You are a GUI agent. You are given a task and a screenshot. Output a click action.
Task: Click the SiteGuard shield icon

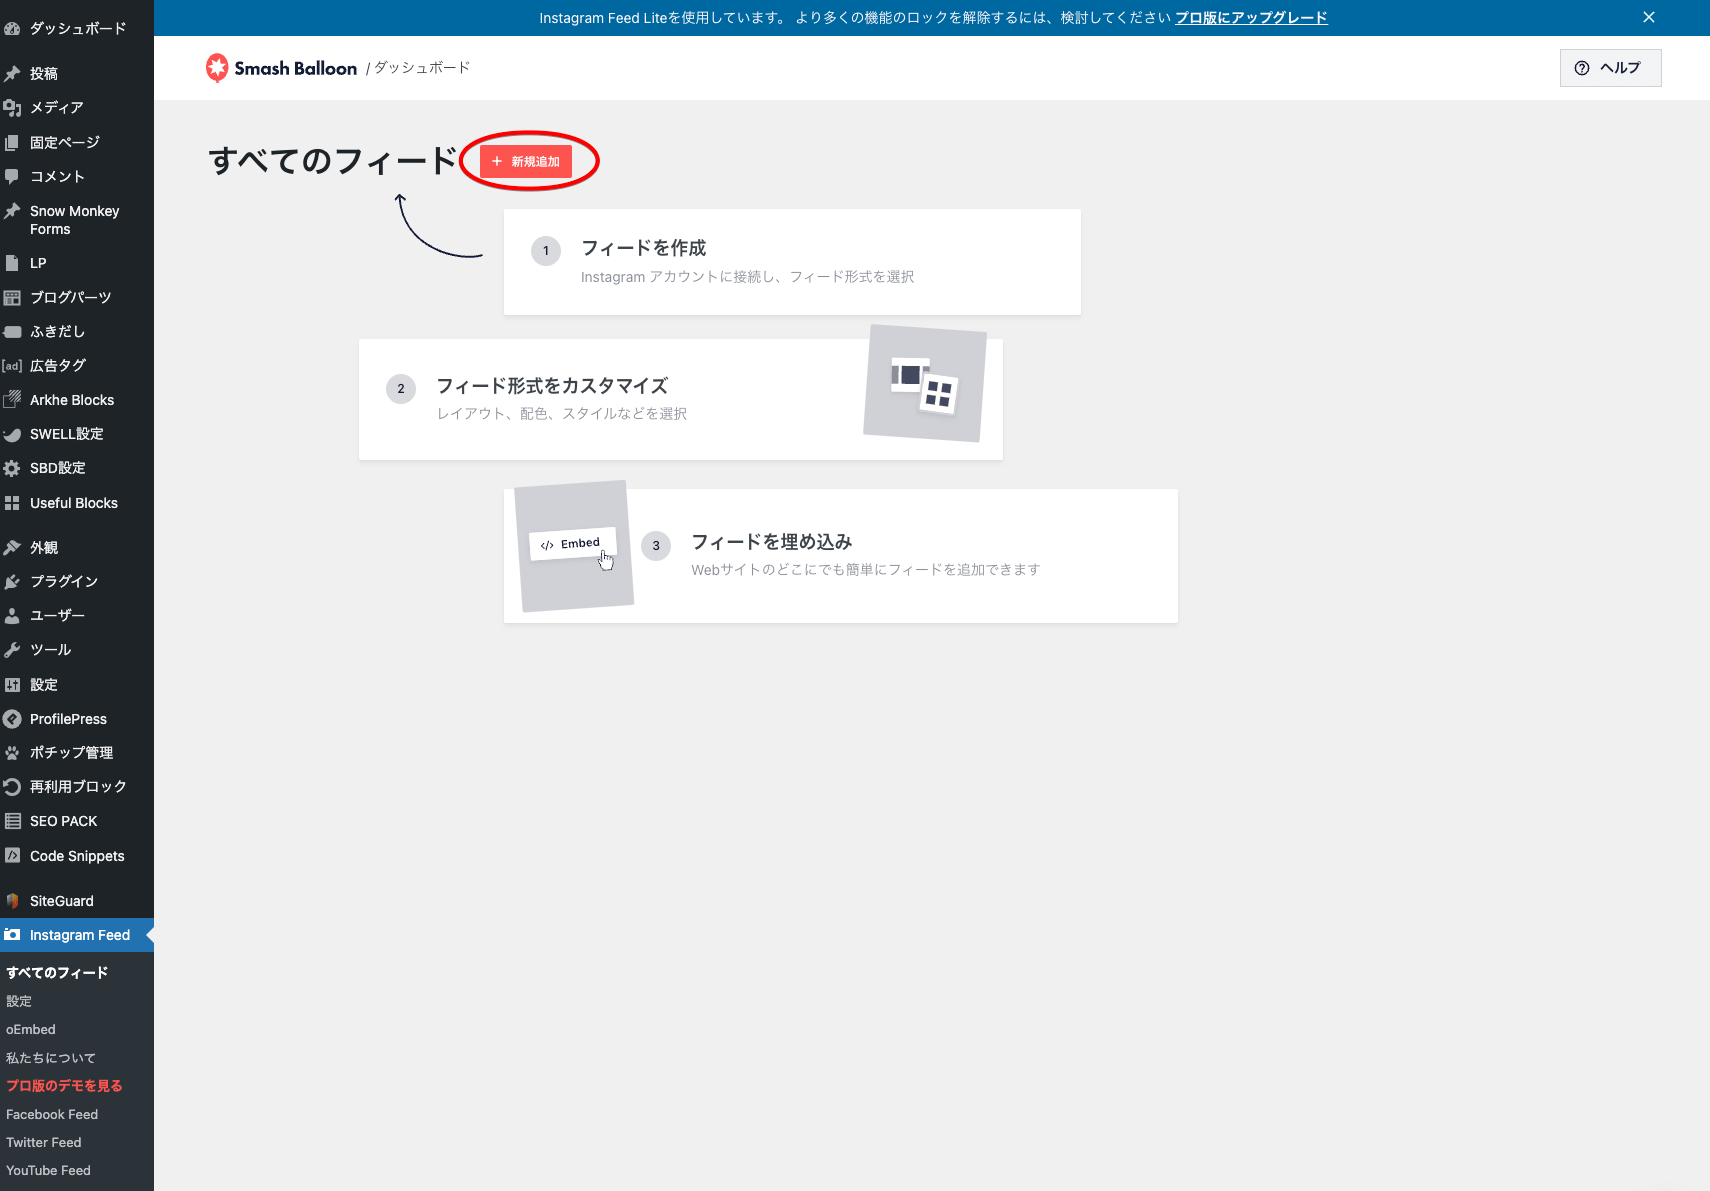[12, 901]
